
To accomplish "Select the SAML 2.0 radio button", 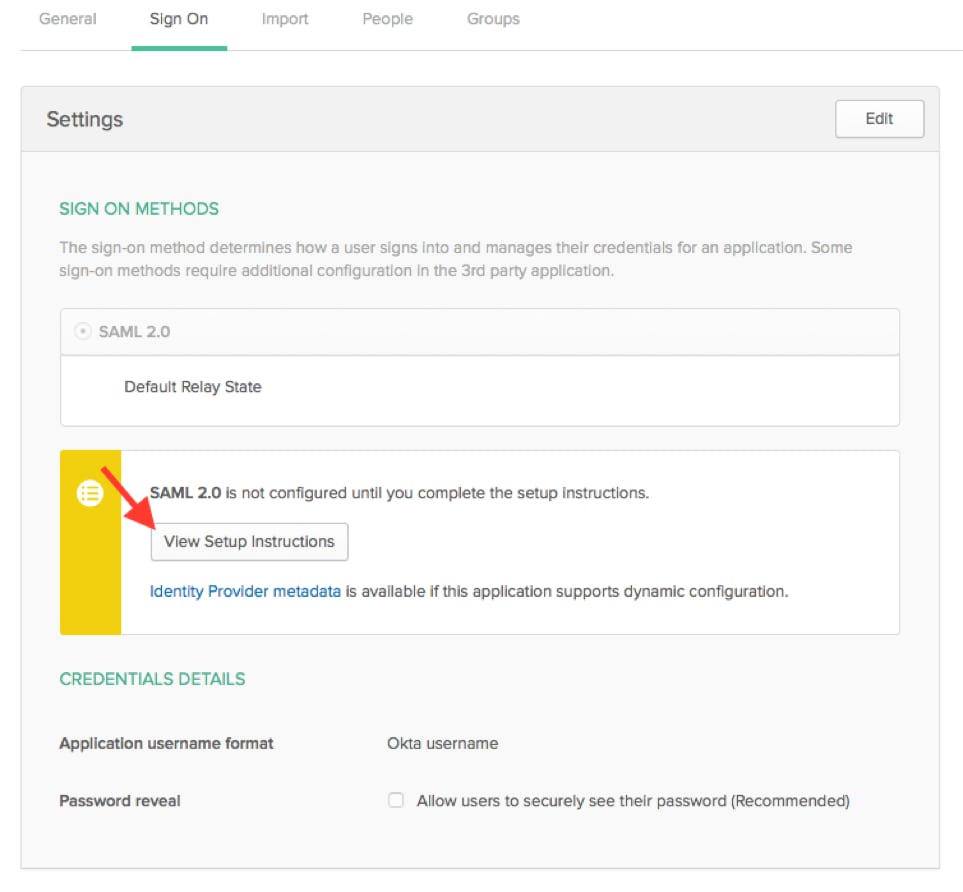I will pos(82,332).
